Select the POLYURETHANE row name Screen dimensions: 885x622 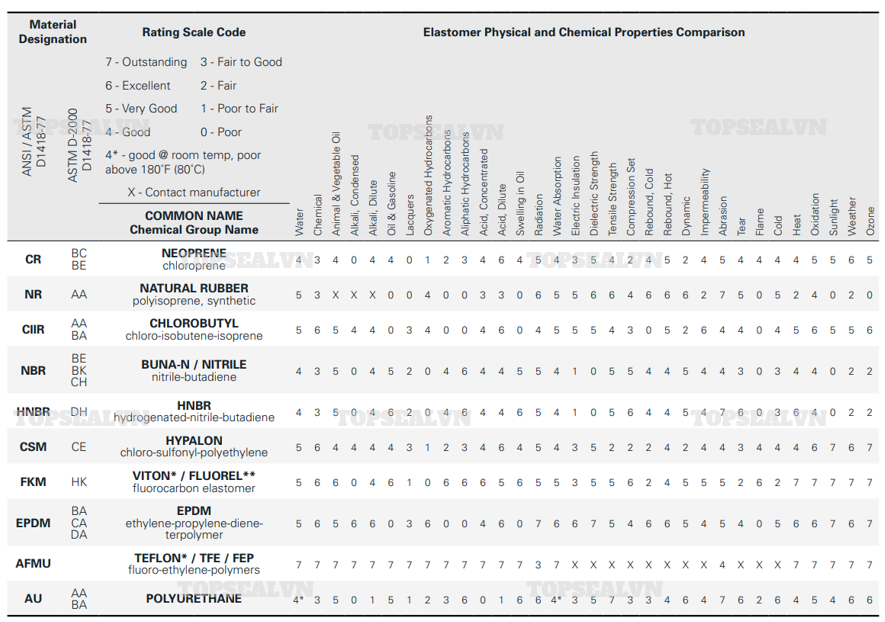point(194,598)
